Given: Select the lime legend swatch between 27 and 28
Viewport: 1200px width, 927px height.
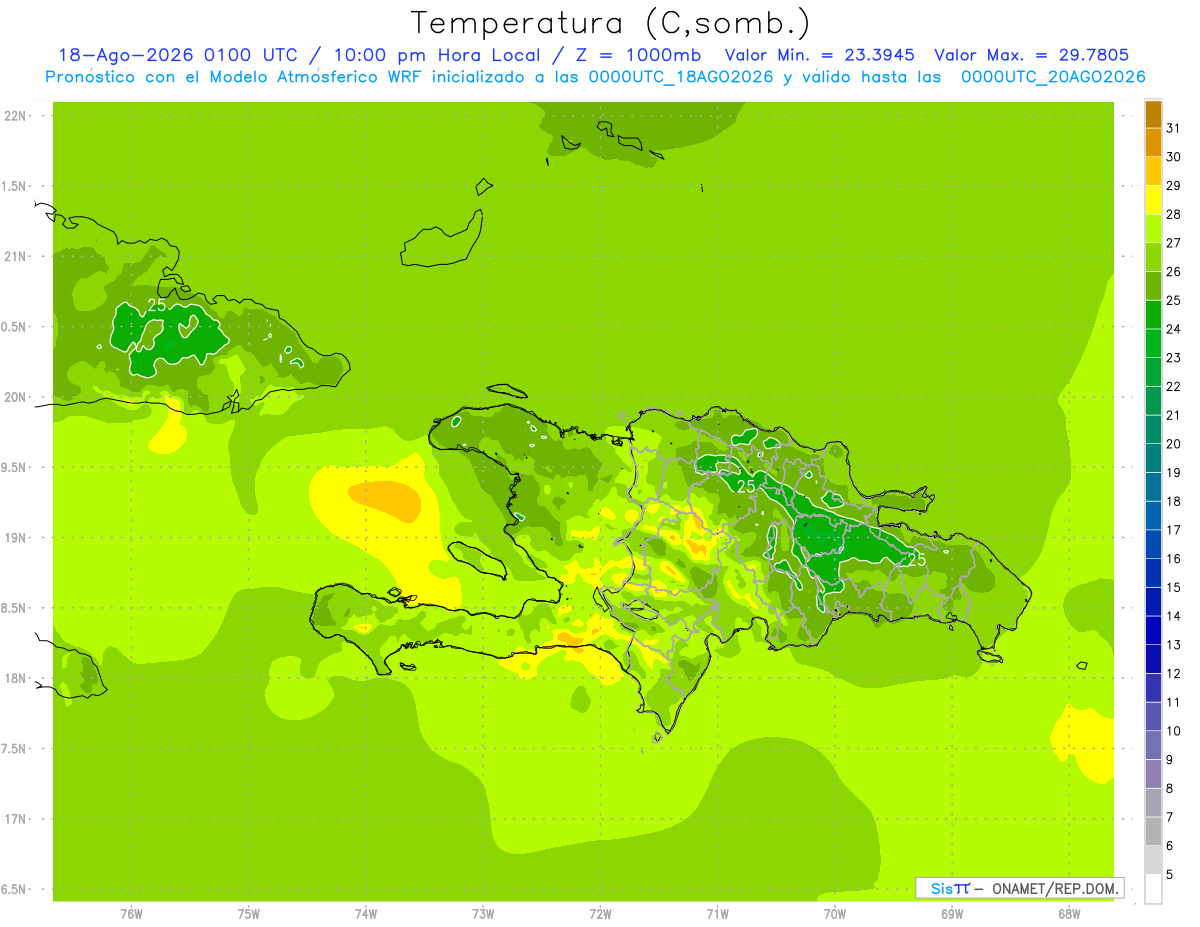Looking at the screenshot, I should (x=1153, y=229).
